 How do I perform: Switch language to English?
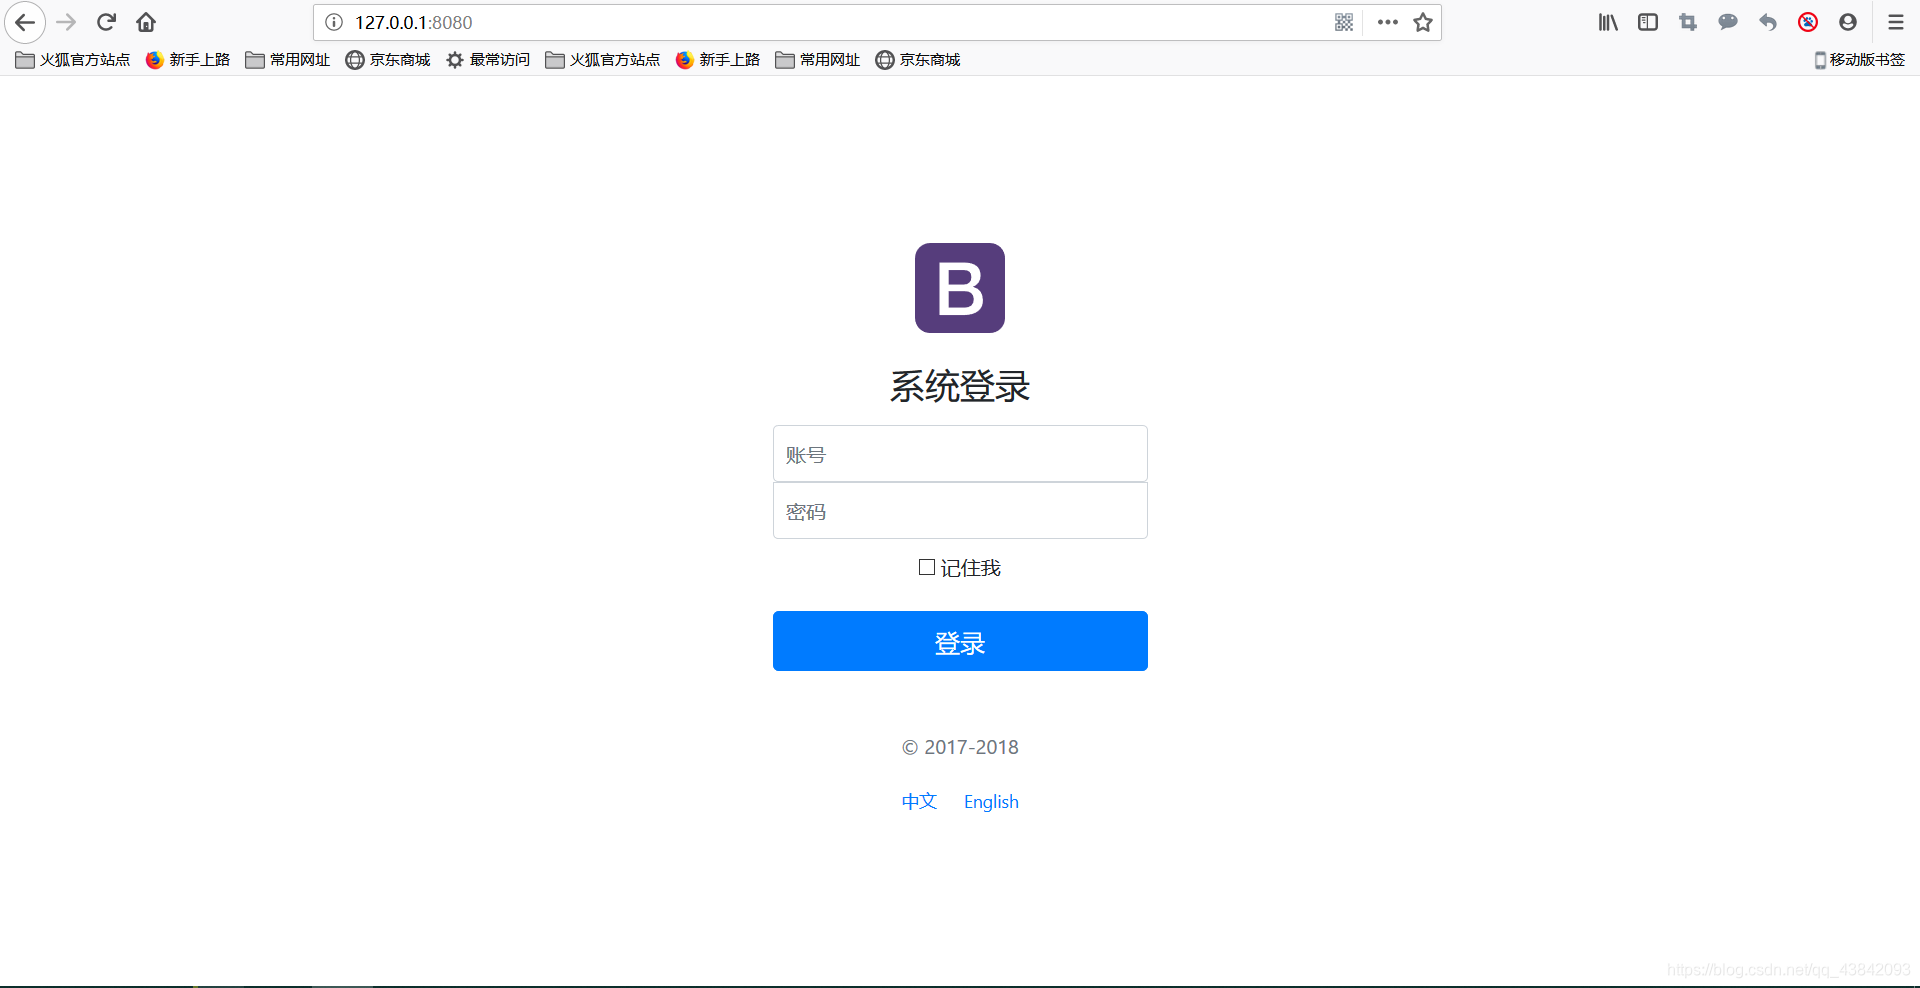pos(991,801)
